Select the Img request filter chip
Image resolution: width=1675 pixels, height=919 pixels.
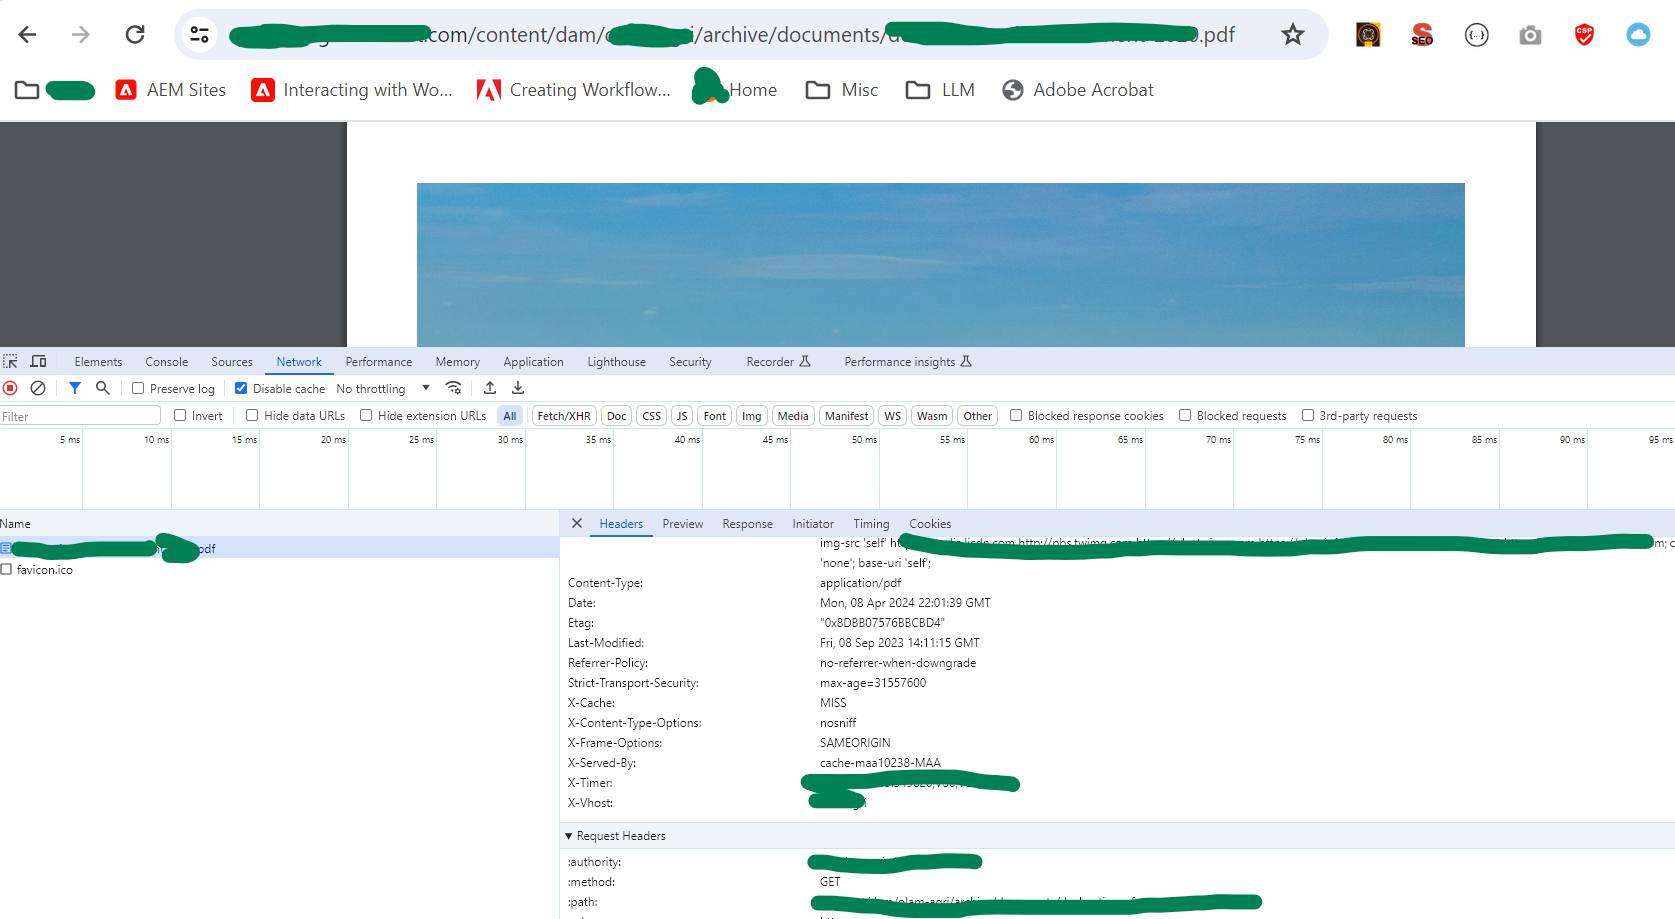pos(752,415)
